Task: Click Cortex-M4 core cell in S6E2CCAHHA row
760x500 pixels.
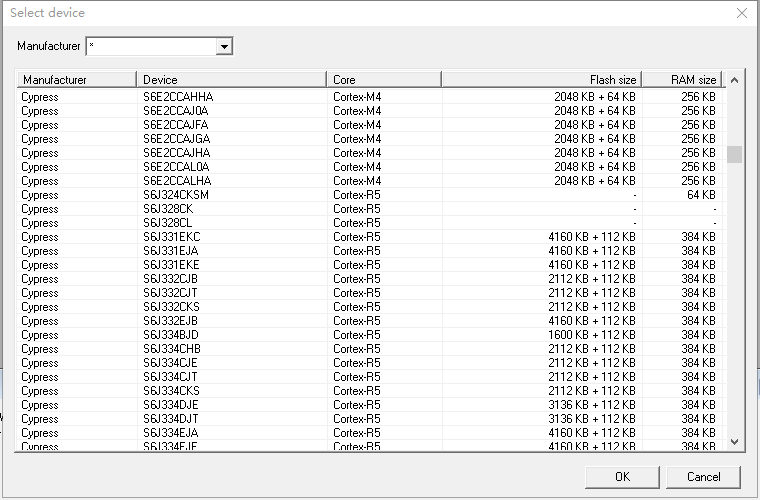Action: (357, 97)
